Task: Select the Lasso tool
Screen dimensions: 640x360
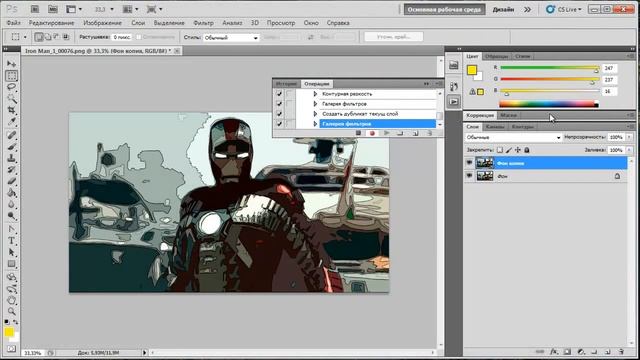Action: click(11, 87)
